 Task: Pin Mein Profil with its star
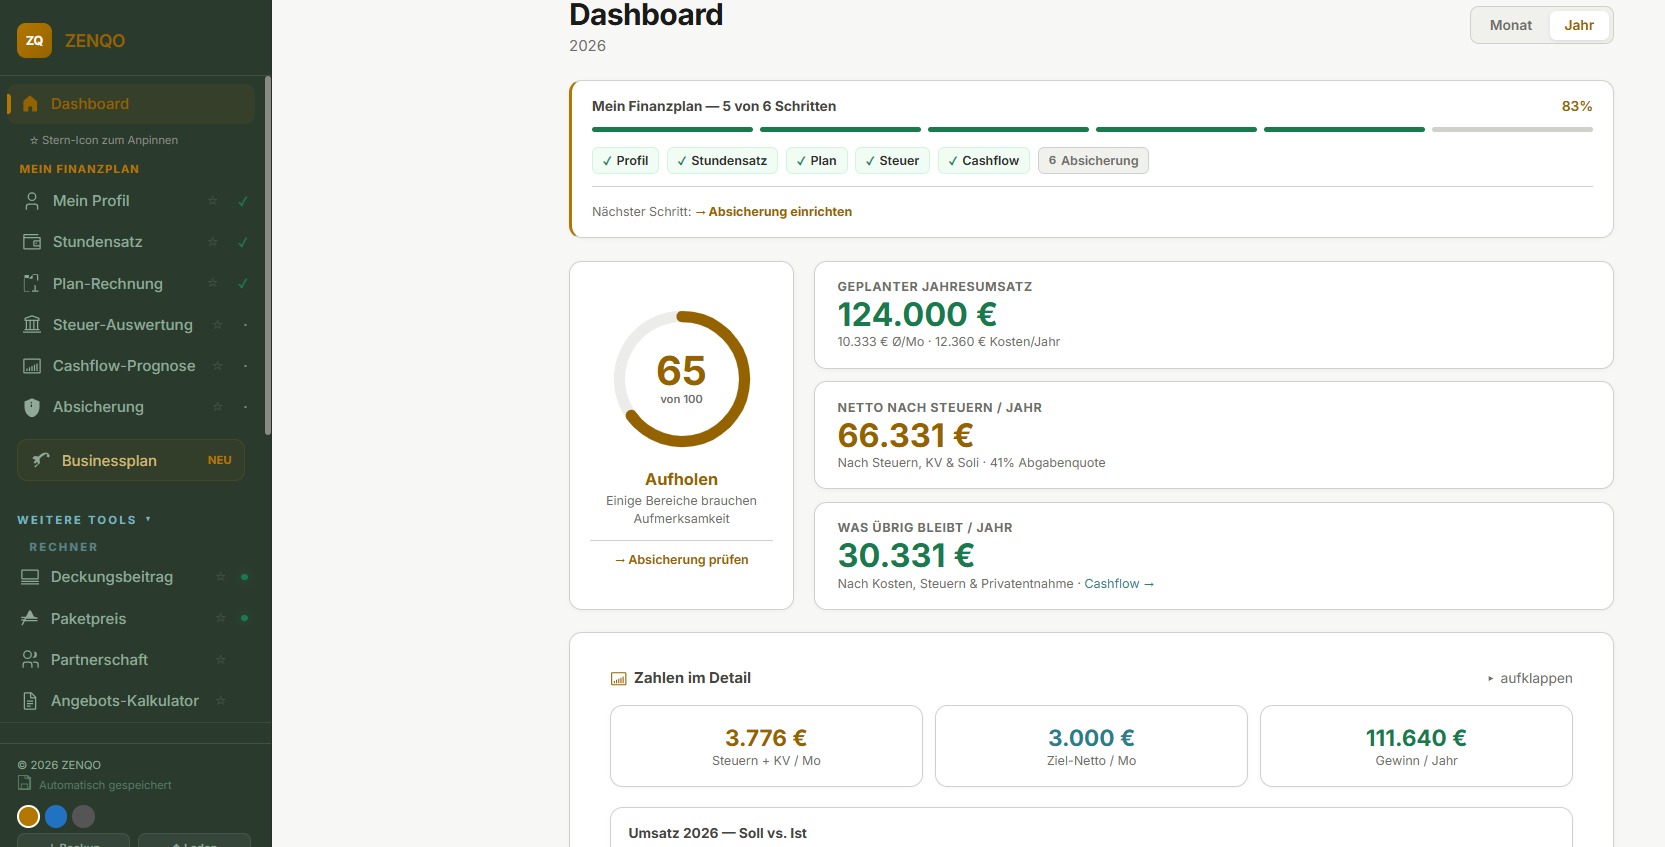coord(212,201)
